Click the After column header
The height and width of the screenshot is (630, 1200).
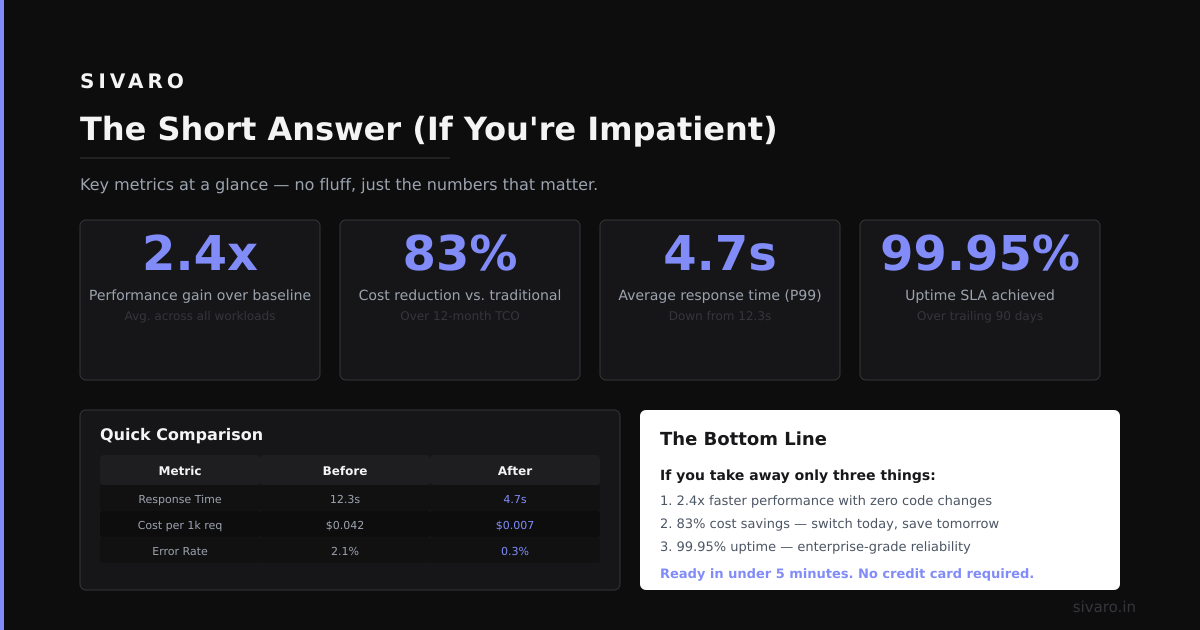pyautogui.click(x=515, y=471)
